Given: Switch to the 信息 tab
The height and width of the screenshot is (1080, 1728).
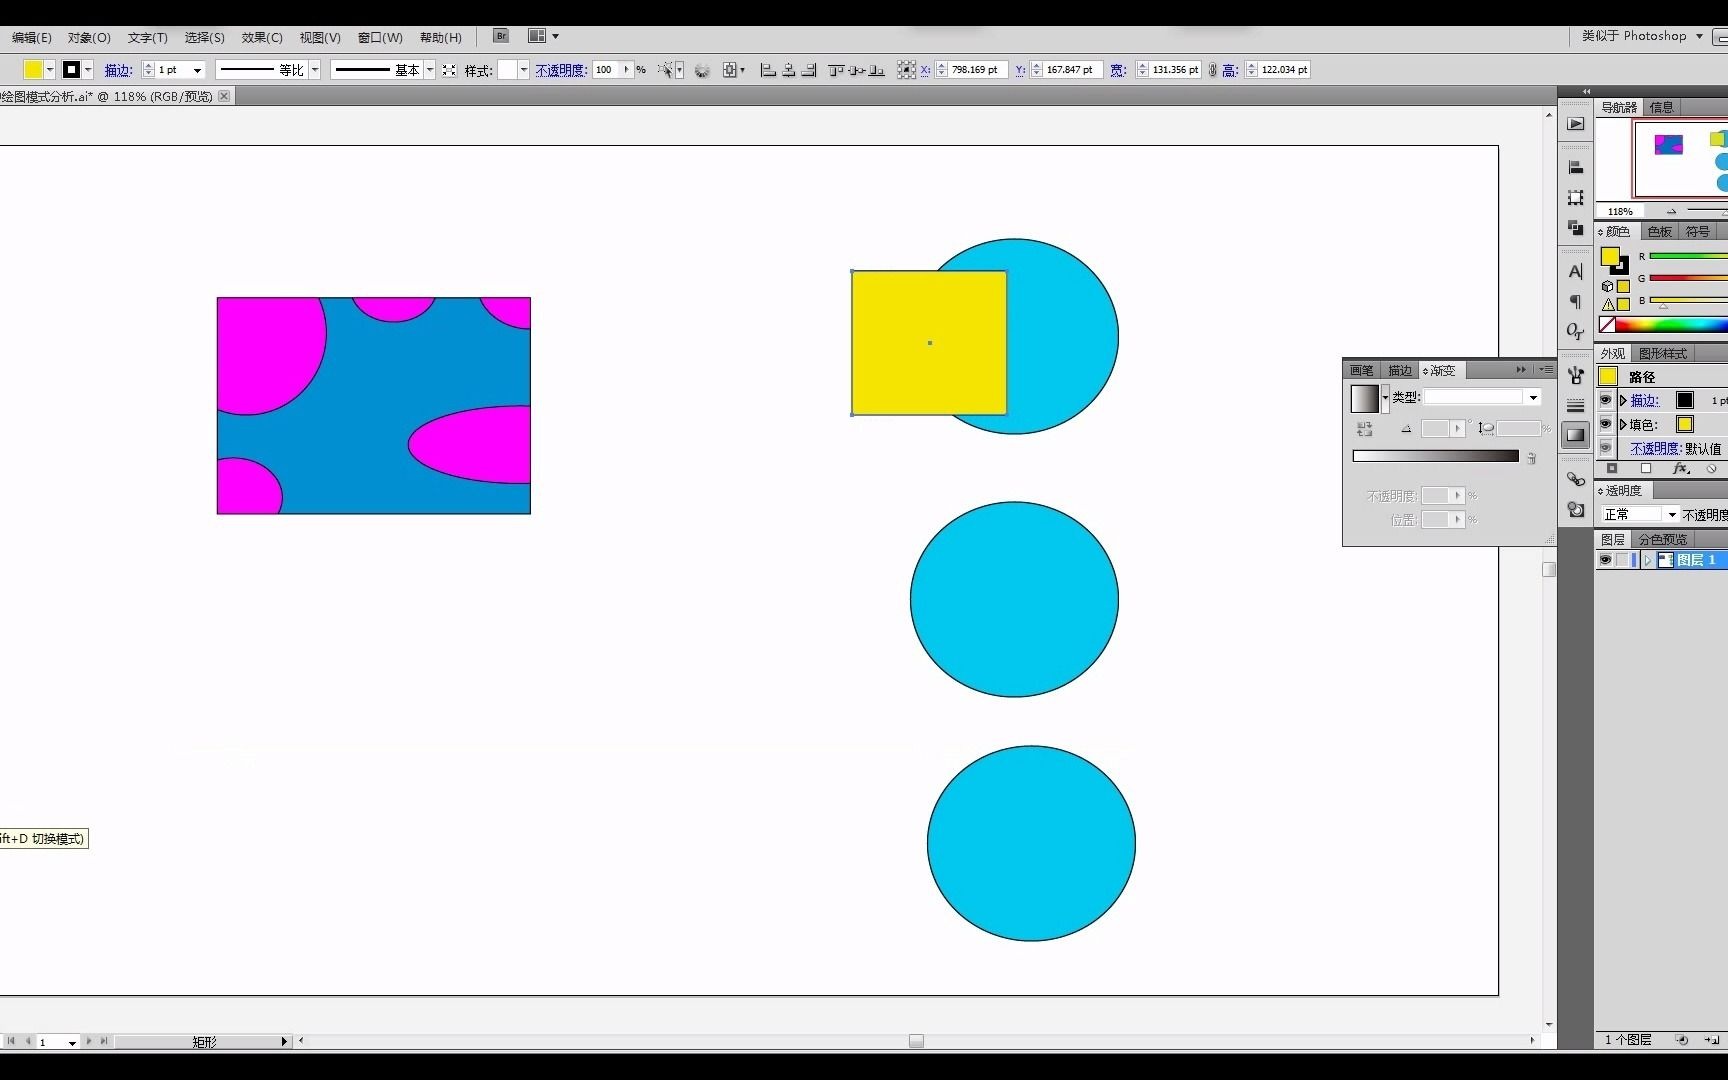Looking at the screenshot, I should pos(1662,107).
